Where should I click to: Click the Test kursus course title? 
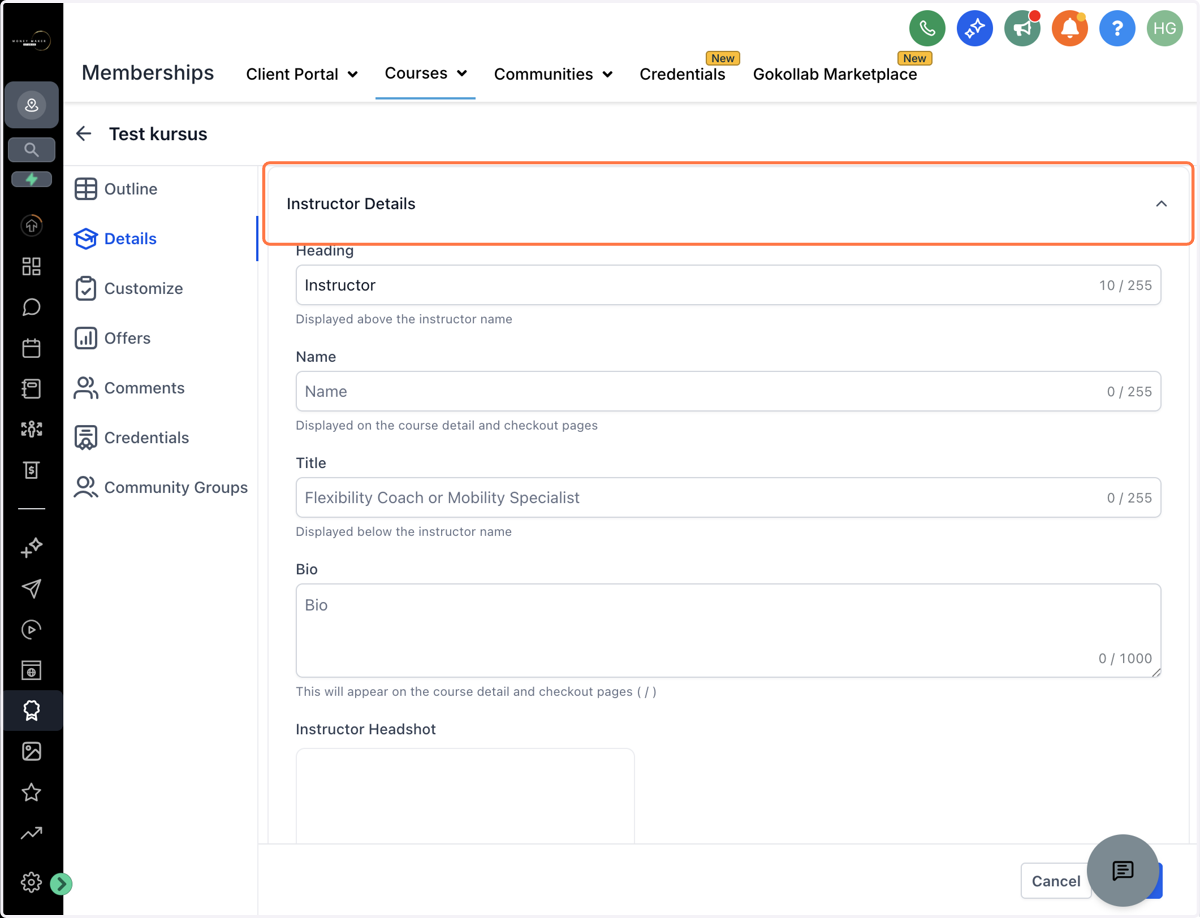pyautogui.click(x=158, y=134)
